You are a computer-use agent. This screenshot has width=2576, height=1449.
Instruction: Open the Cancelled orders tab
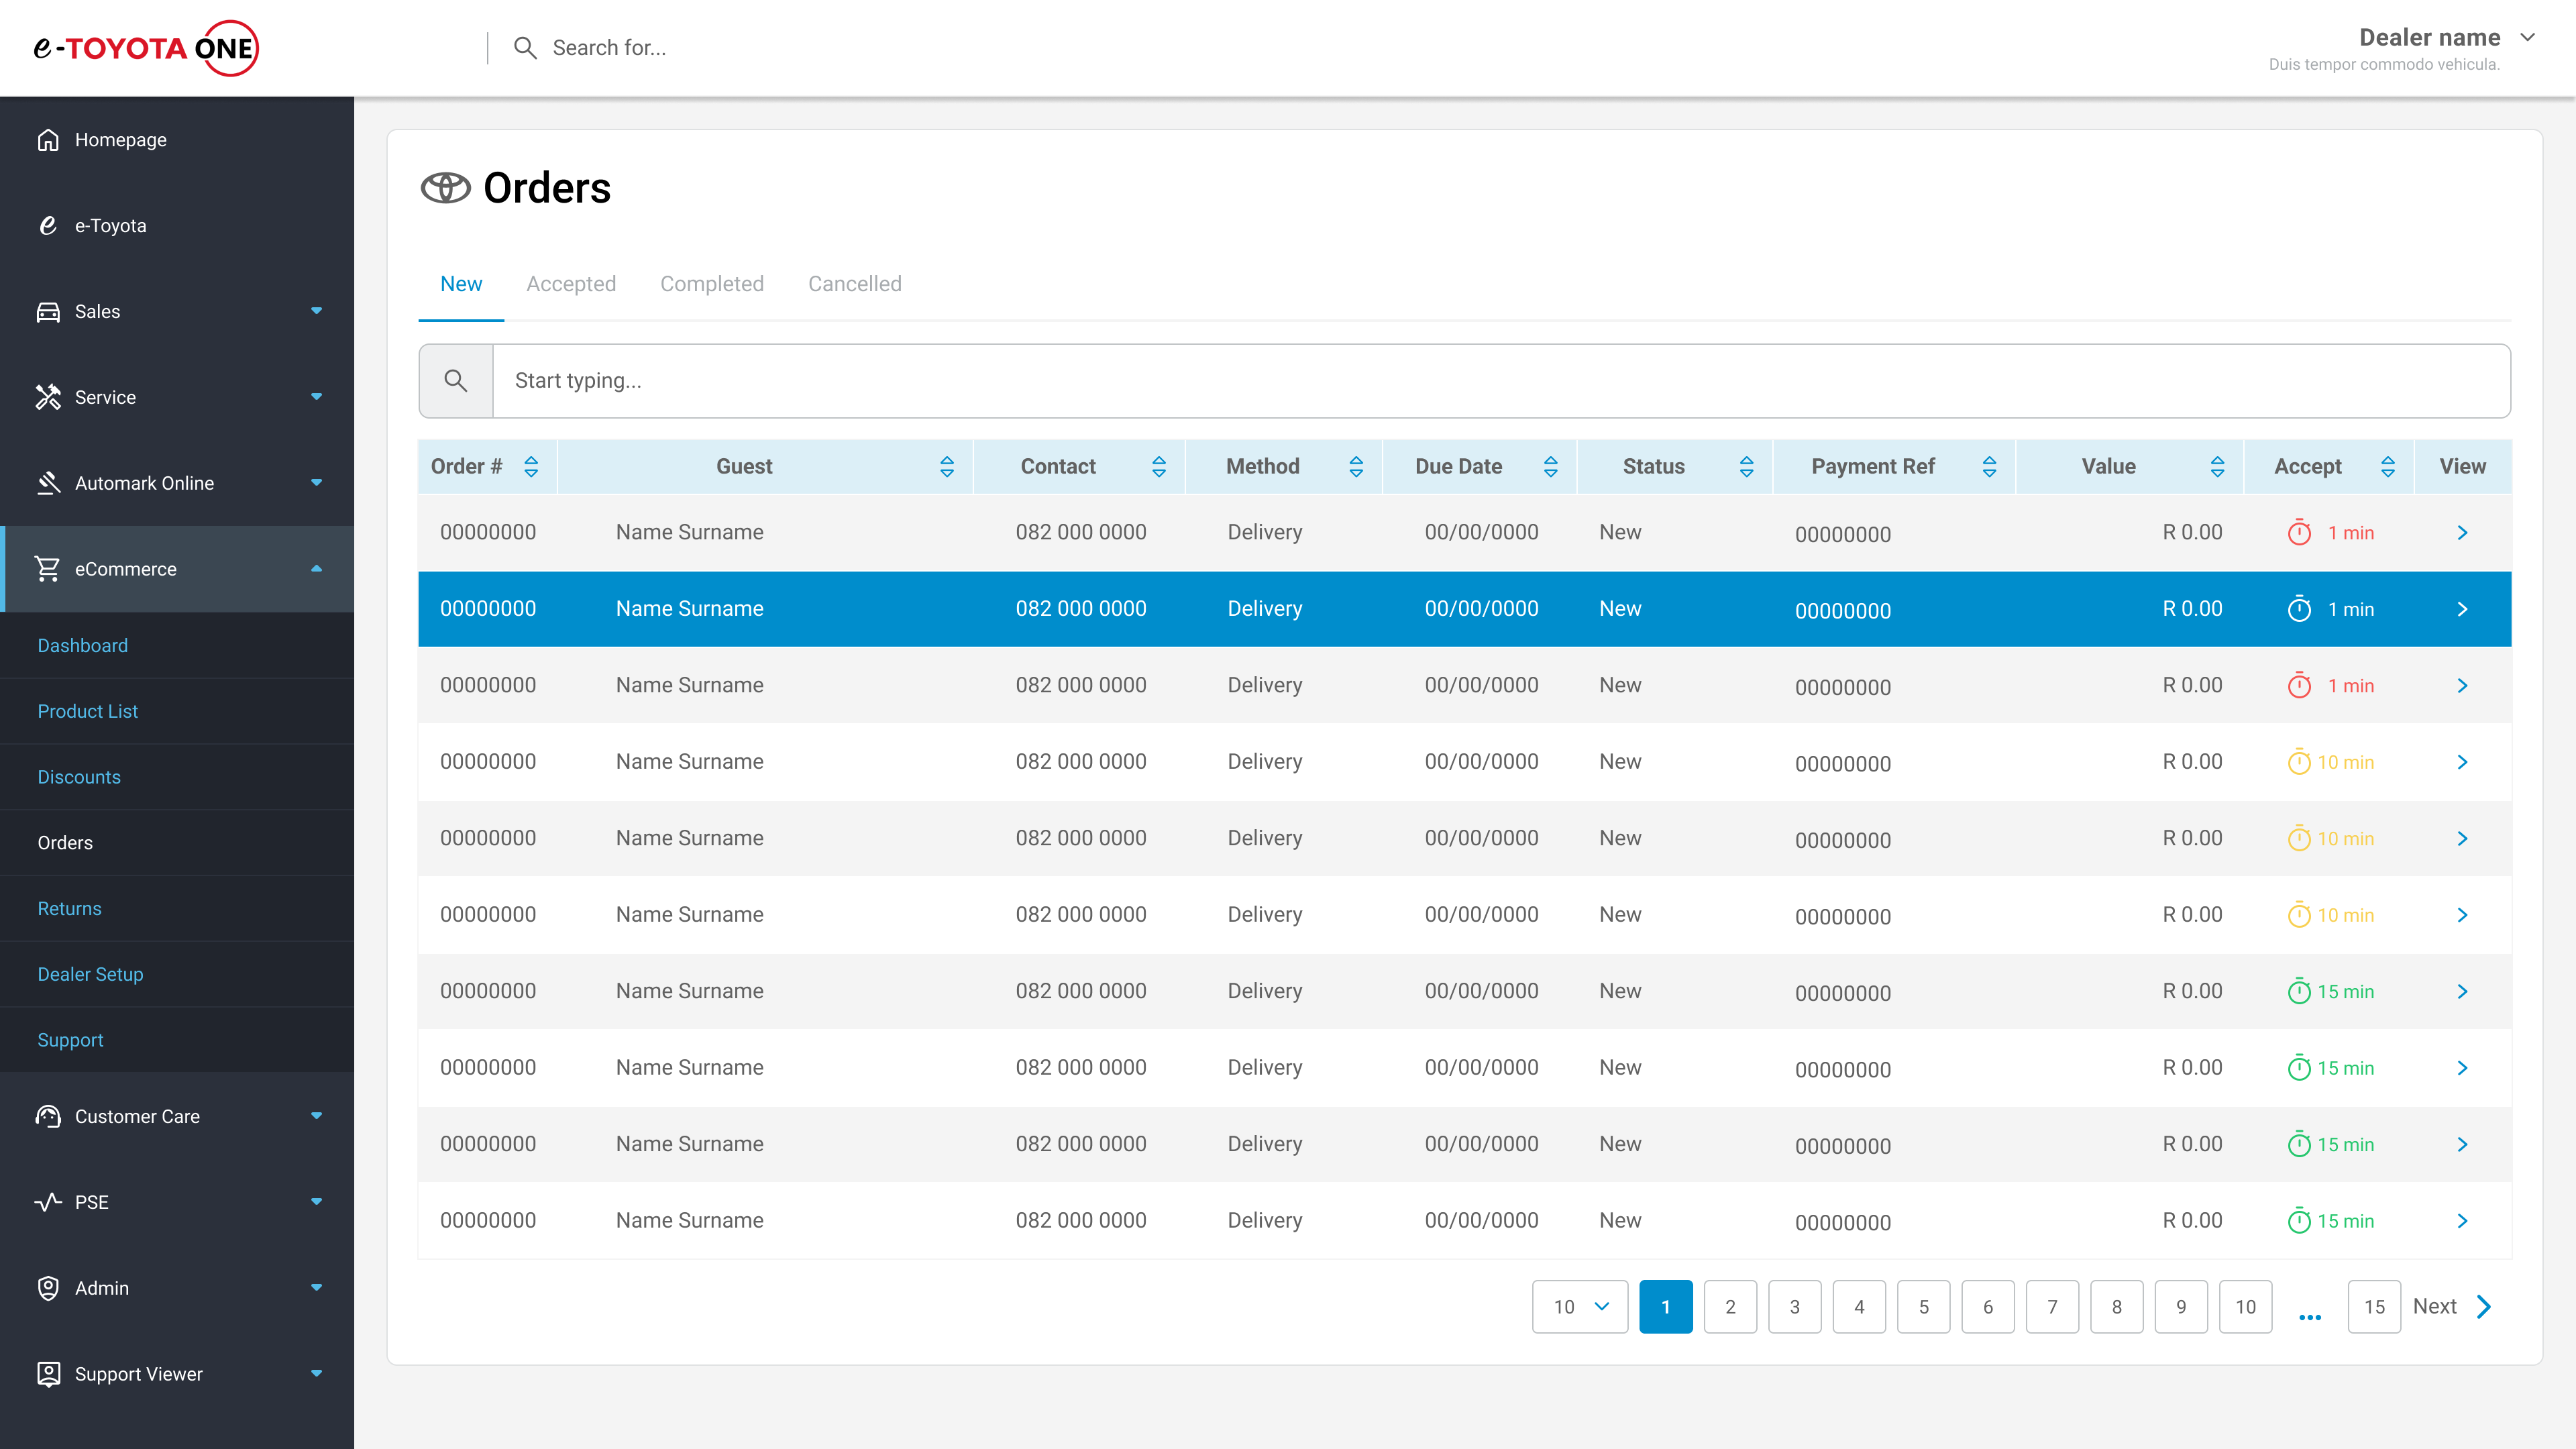pyautogui.click(x=854, y=284)
